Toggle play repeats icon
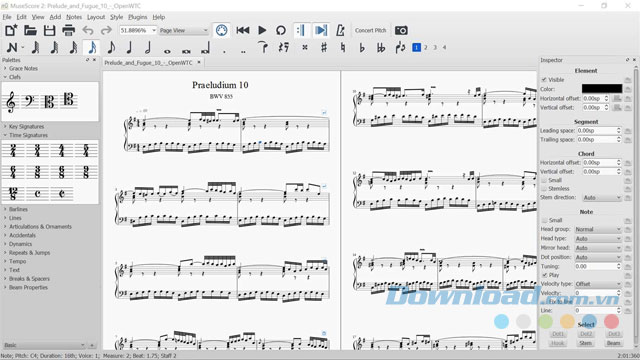Image resolution: width=640 pixels, height=360 pixels. point(301,30)
